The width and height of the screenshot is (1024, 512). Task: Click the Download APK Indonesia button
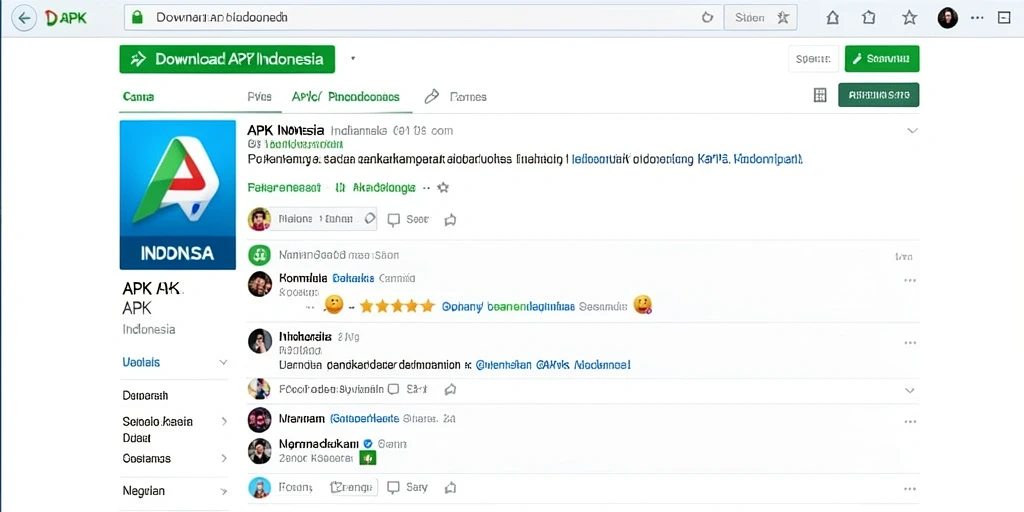[227, 59]
